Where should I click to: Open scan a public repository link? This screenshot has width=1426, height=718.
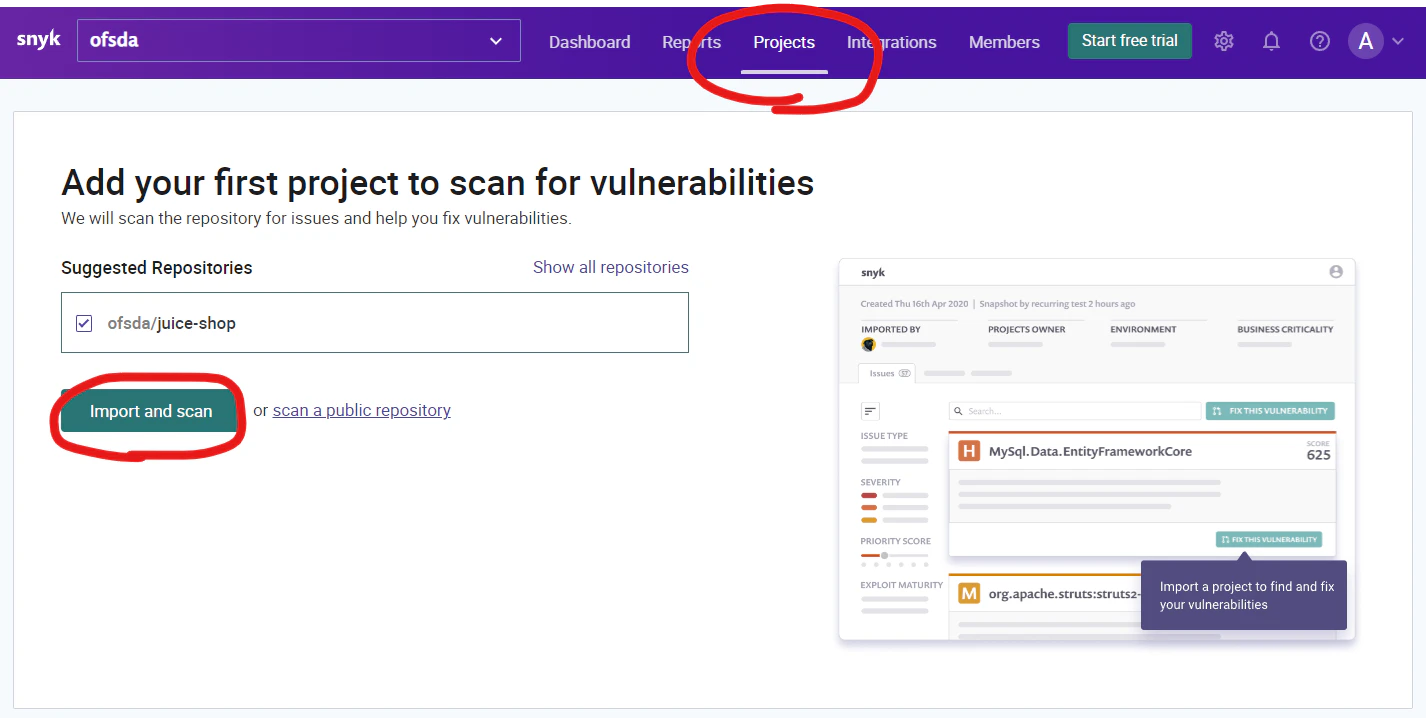[x=362, y=410]
